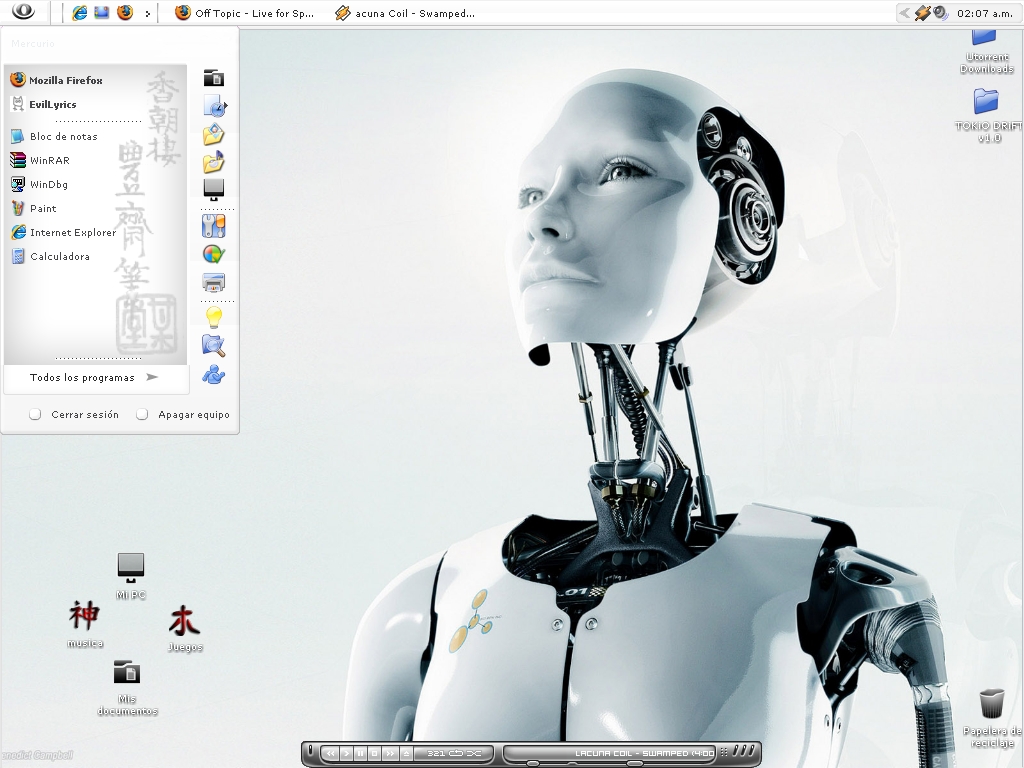This screenshot has width=1024, height=768.
Task: Start Paint from the start menu
Action: (x=34, y=209)
